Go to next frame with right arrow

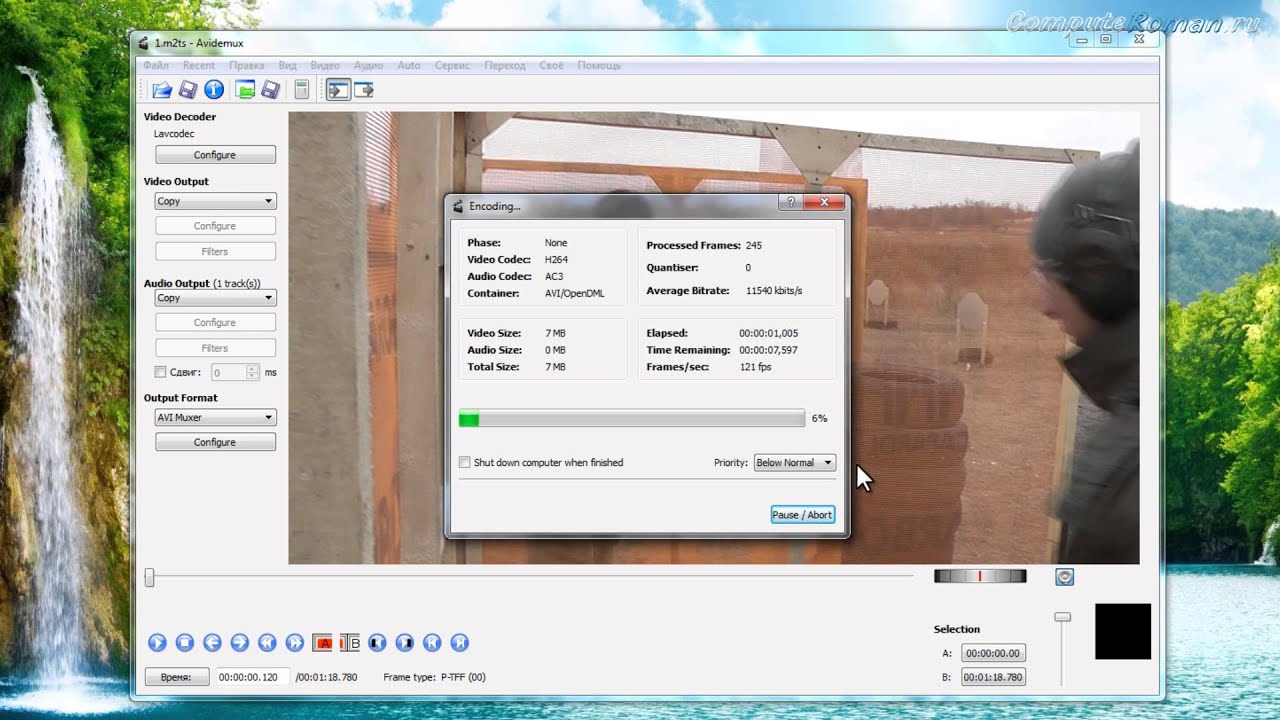pyautogui.click(x=239, y=643)
